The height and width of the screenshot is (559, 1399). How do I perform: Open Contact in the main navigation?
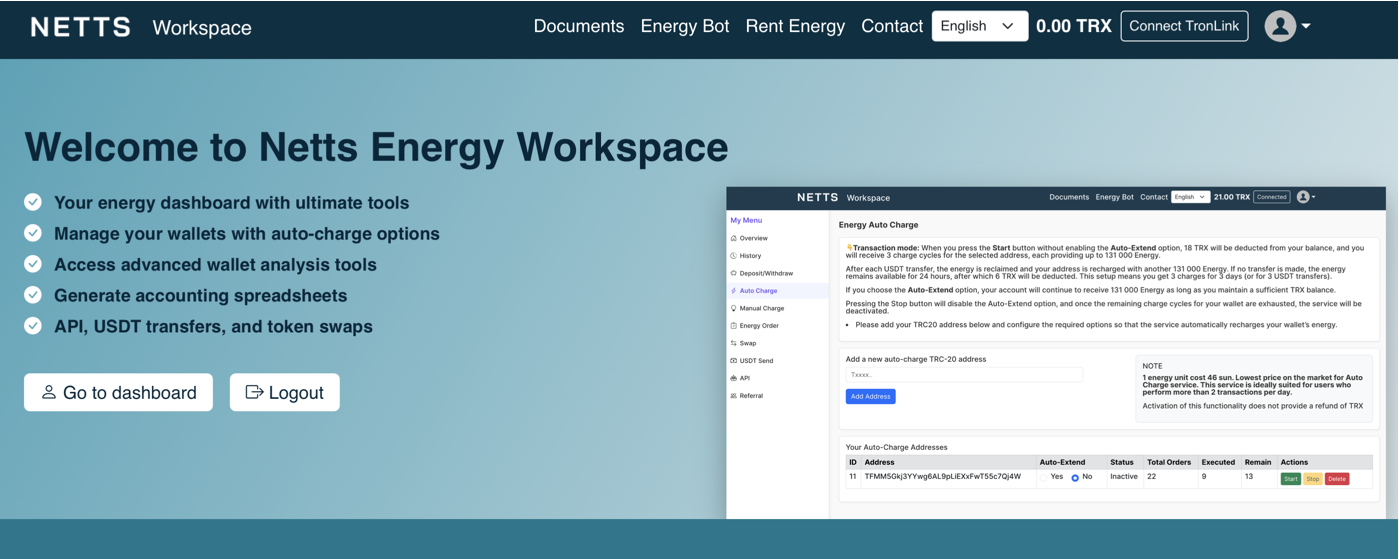892,26
